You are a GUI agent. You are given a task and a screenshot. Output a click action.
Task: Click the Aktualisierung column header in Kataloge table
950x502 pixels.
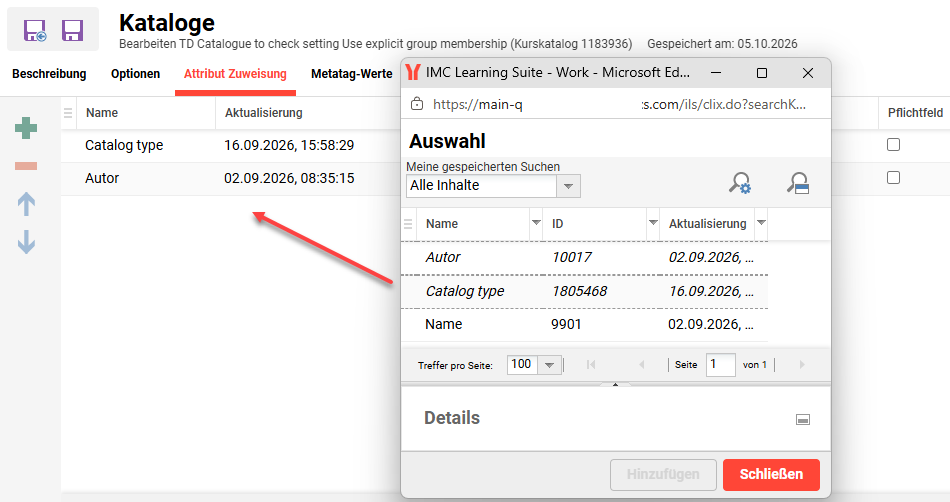pyautogui.click(x=264, y=113)
